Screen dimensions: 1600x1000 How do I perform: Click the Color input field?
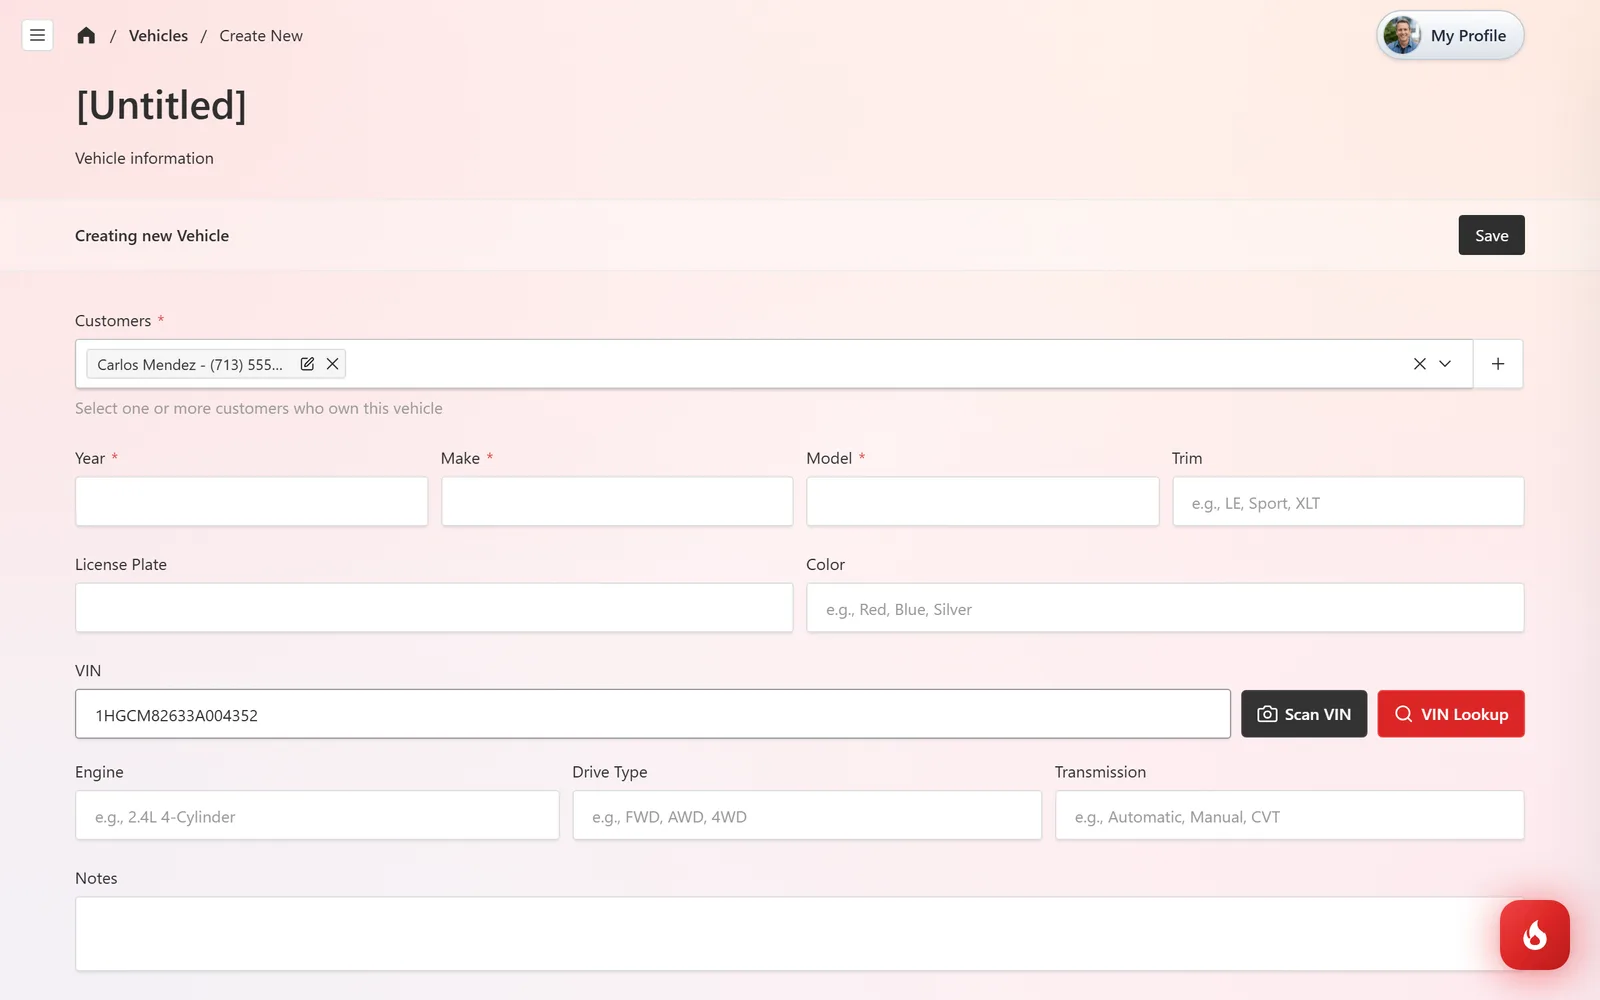(x=1165, y=607)
